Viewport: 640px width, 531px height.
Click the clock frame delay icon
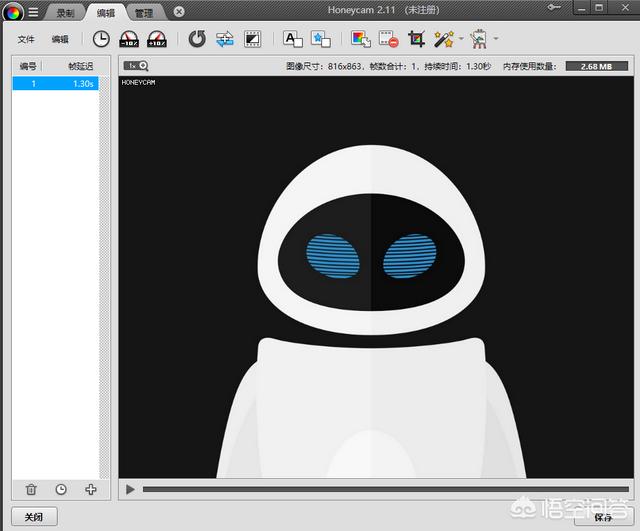point(101,39)
